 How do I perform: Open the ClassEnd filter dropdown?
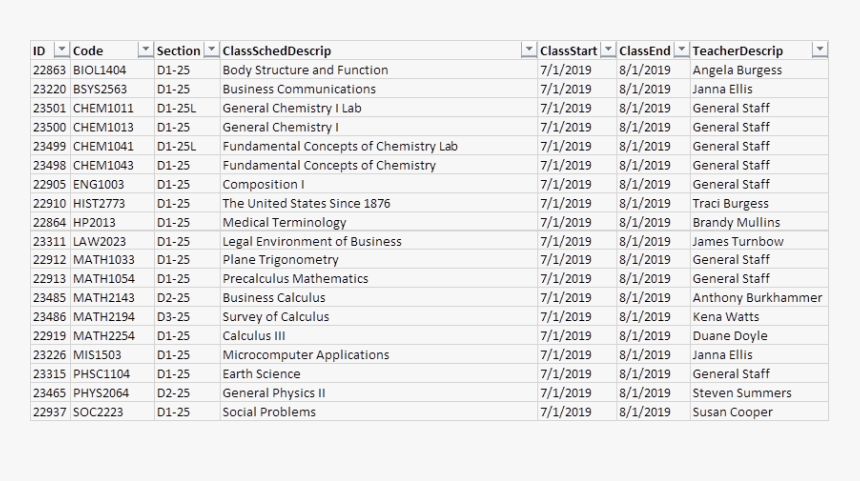tap(682, 50)
